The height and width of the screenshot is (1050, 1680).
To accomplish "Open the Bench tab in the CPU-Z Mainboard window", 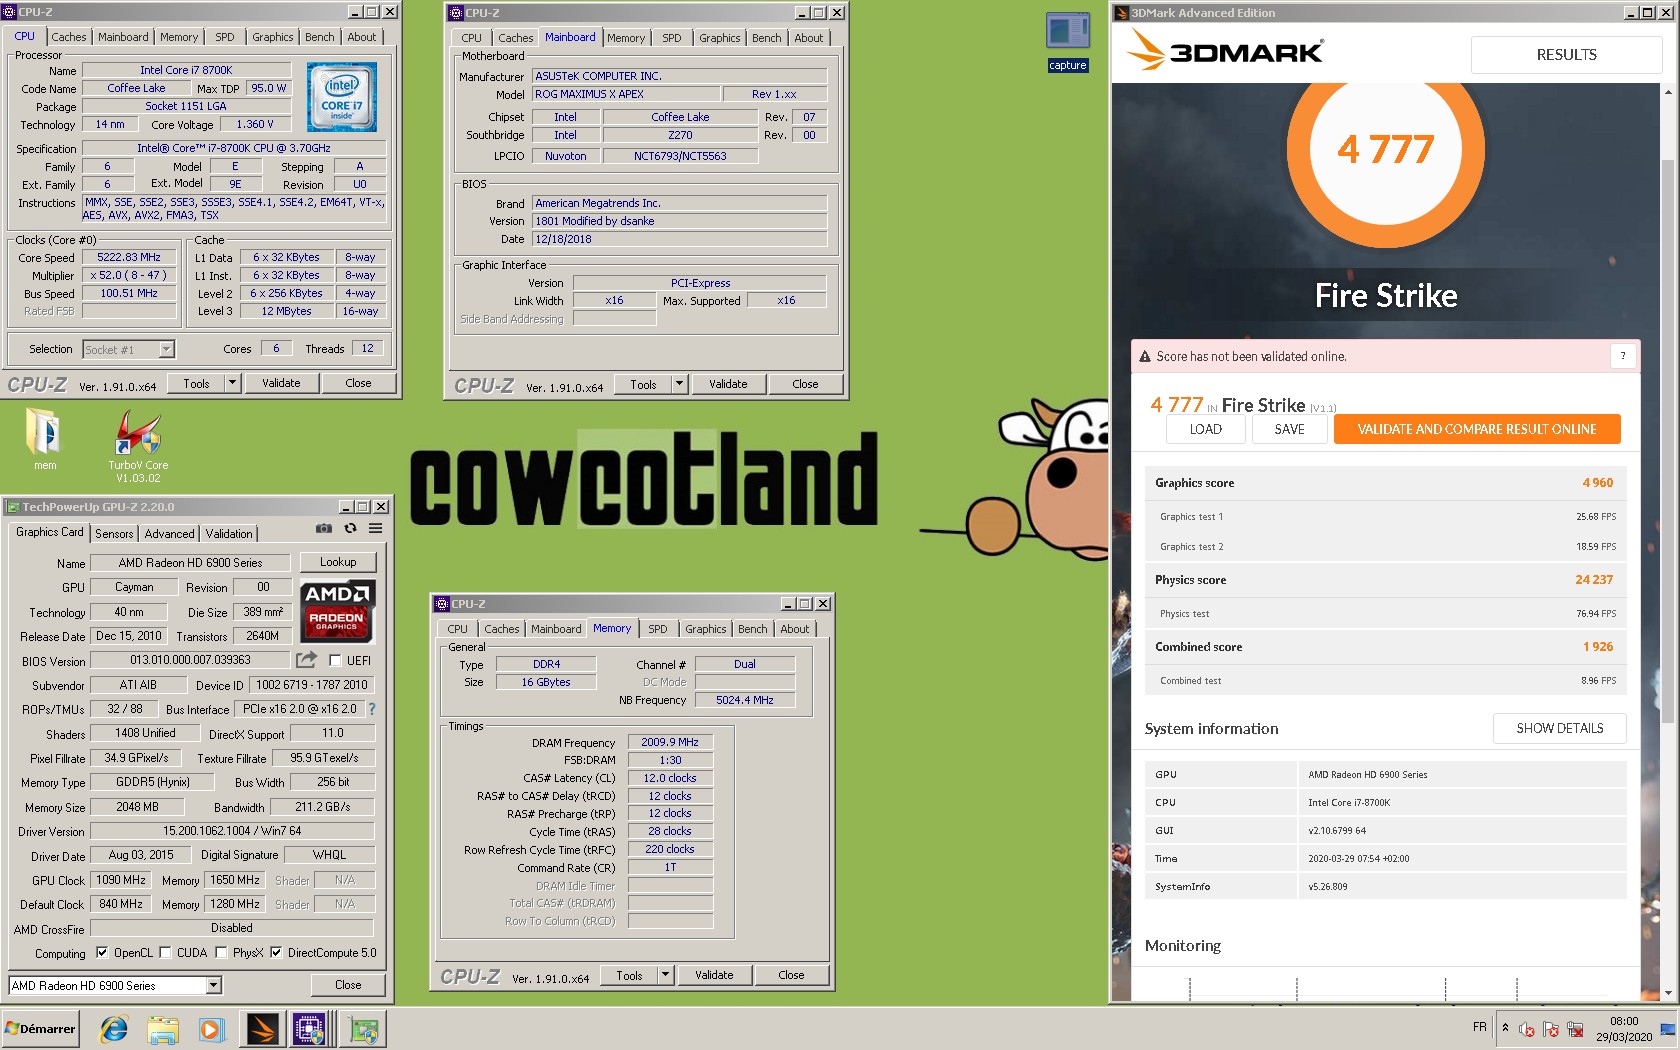I will coord(767,38).
